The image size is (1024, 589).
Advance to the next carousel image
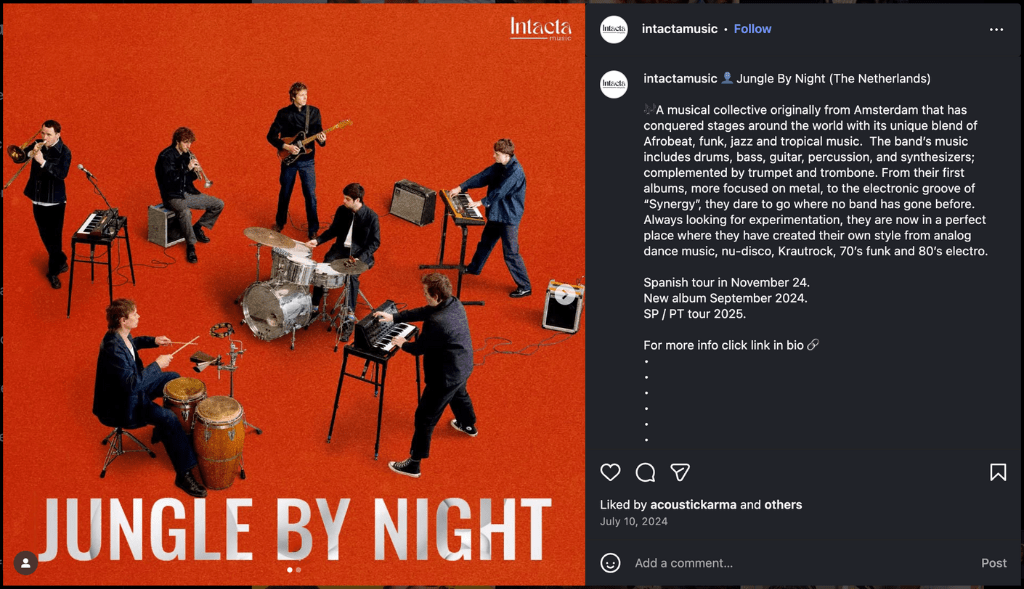[565, 294]
